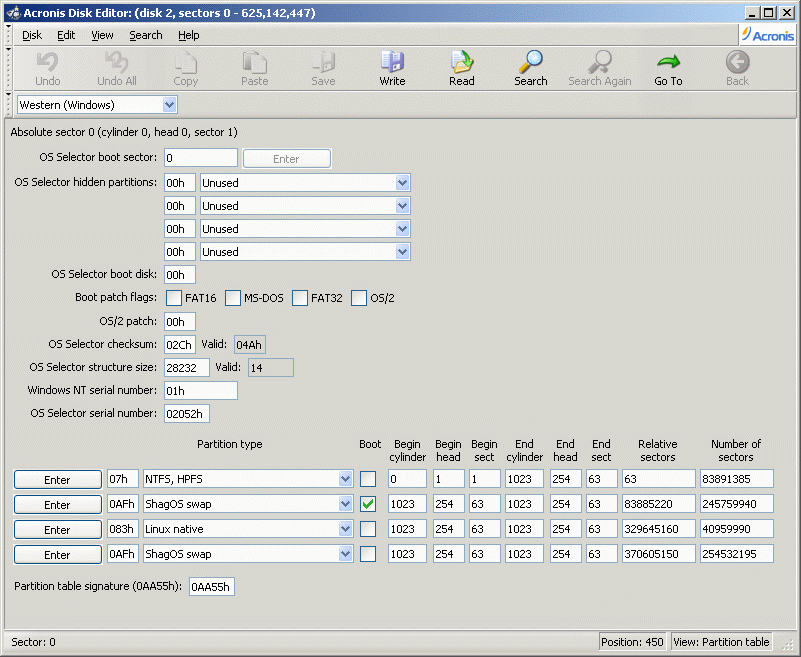Click the OS Selector boot disk 00h field
This screenshot has width=801, height=657.
[x=180, y=274]
